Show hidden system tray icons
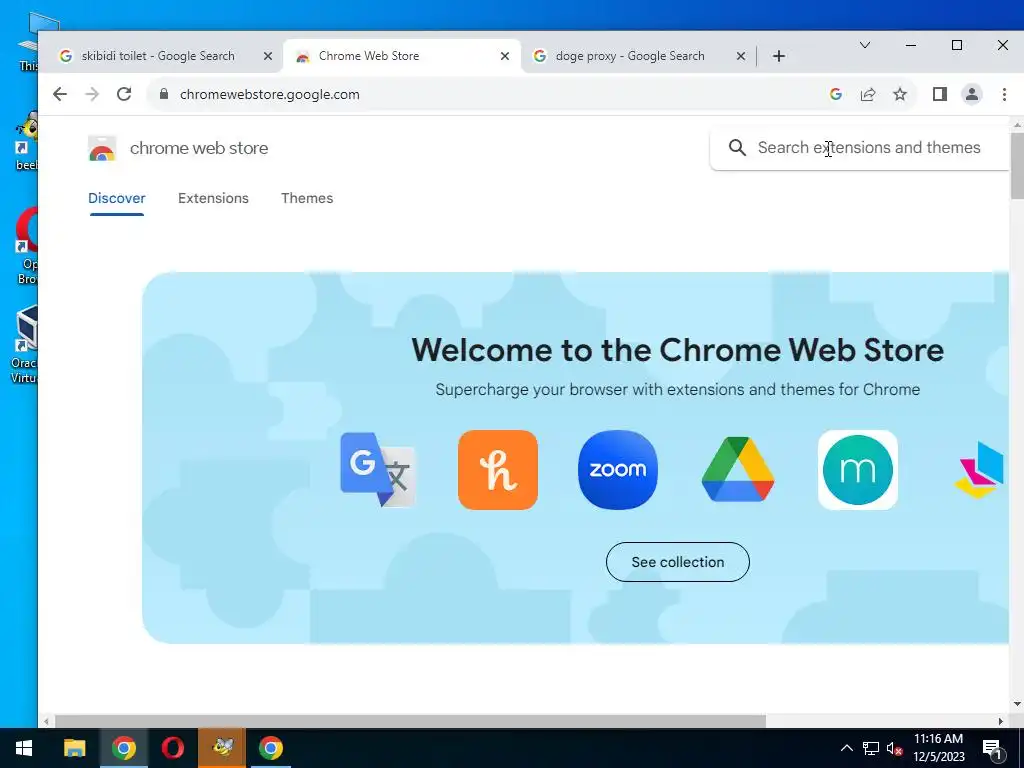The image size is (1024, 768). (846, 748)
